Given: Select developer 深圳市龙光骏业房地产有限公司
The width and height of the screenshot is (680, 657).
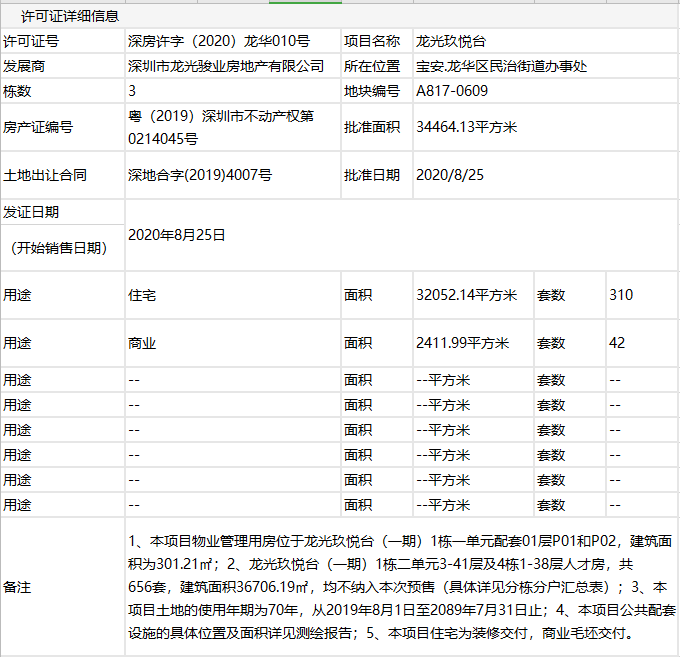Looking at the screenshot, I should [226, 66].
